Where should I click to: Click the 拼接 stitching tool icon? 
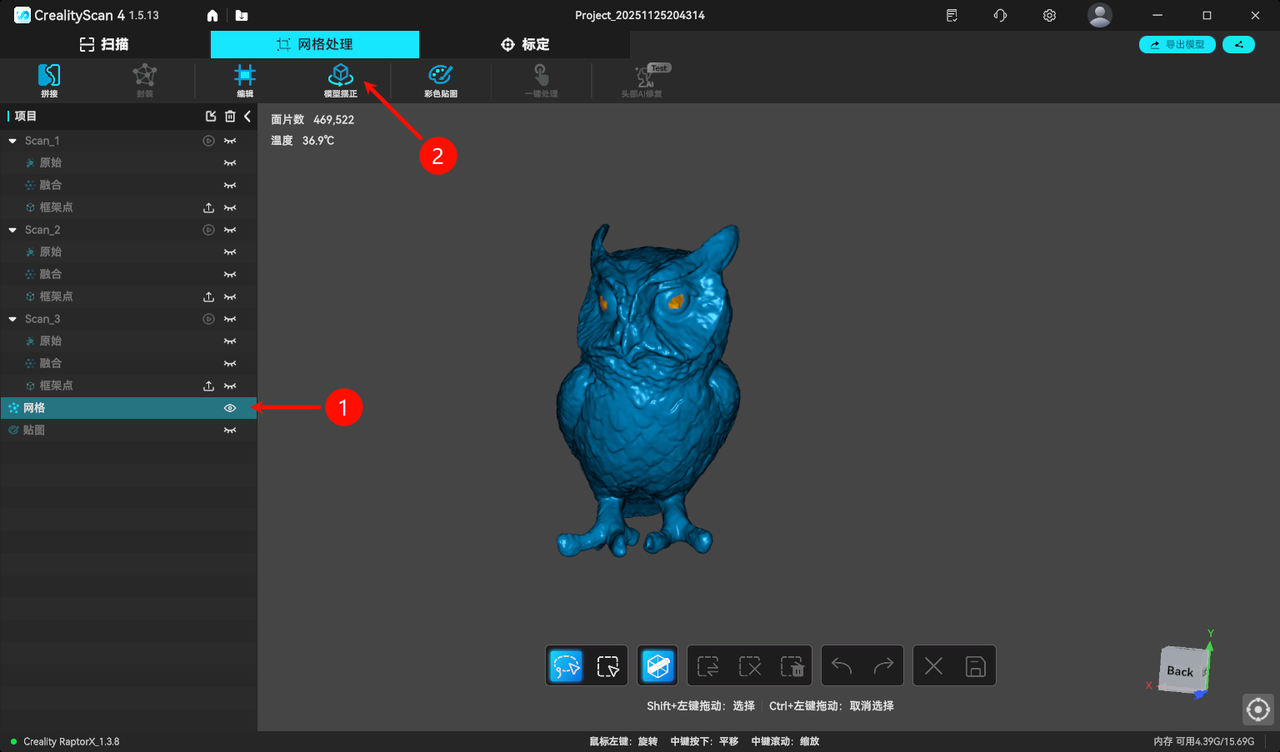click(49, 79)
